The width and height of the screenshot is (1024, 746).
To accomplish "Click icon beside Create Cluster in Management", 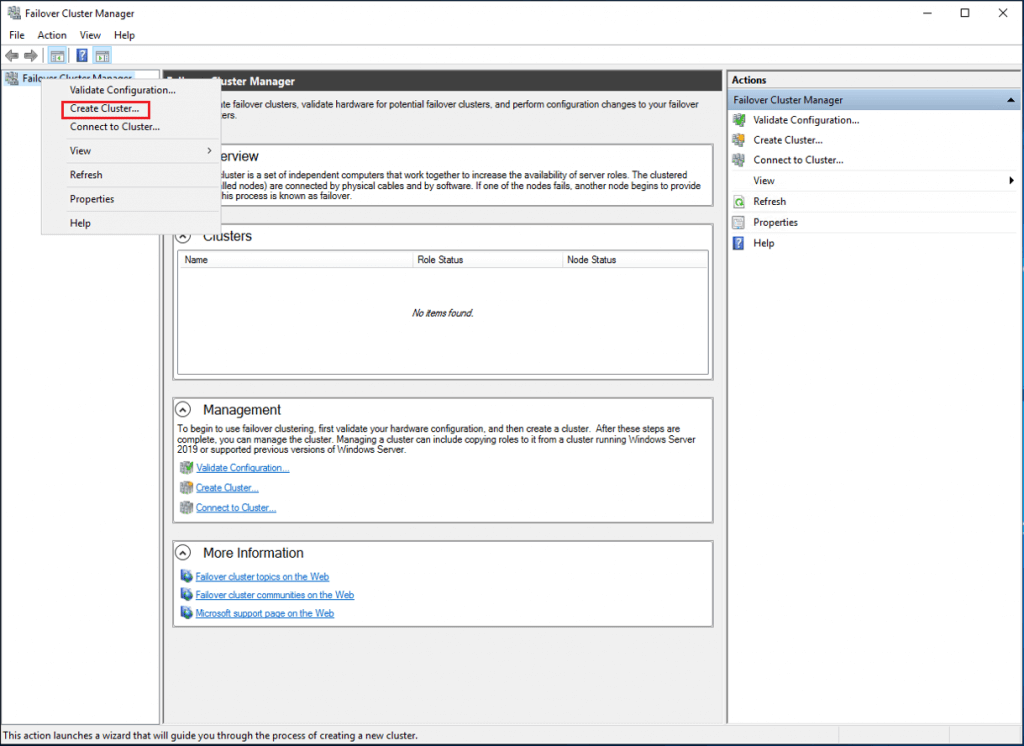I will [186, 487].
